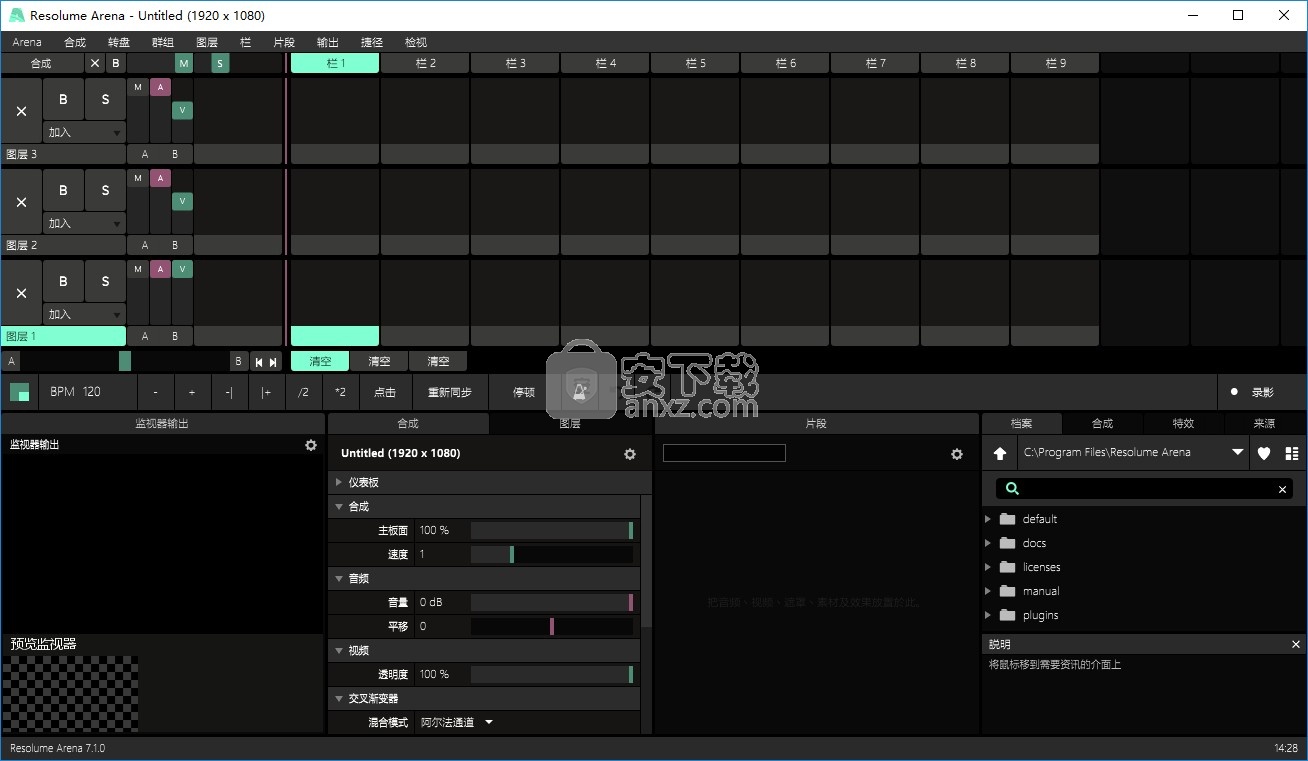Clear Layer 3 with its X button
Screen dimensions: 1308x761
pos(21,111)
